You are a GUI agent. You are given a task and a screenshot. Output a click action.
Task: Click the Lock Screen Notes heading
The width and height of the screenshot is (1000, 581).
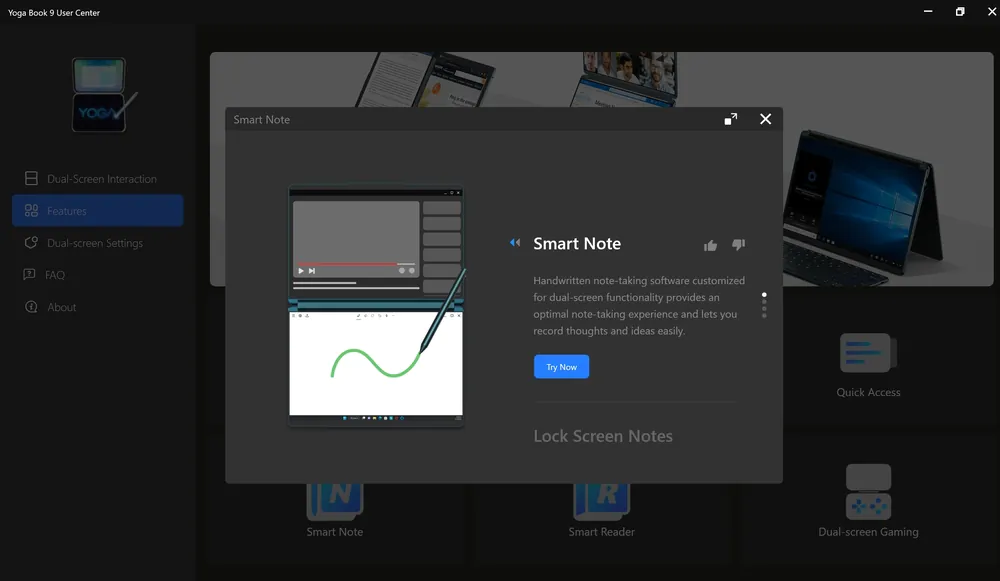[603, 436]
